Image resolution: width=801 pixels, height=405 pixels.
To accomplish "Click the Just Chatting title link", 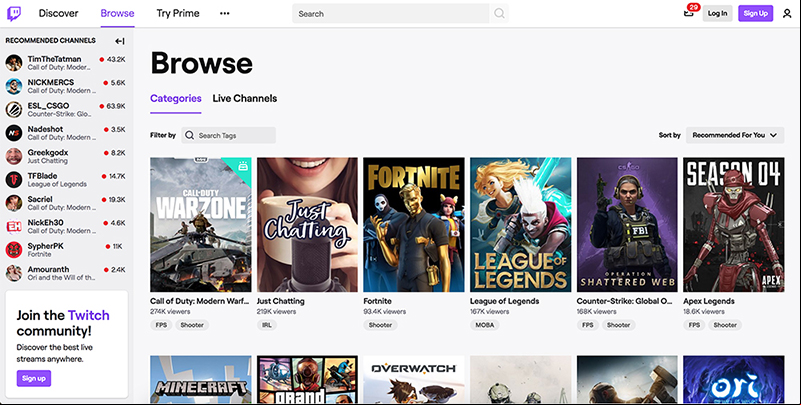I will tap(280, 301).
